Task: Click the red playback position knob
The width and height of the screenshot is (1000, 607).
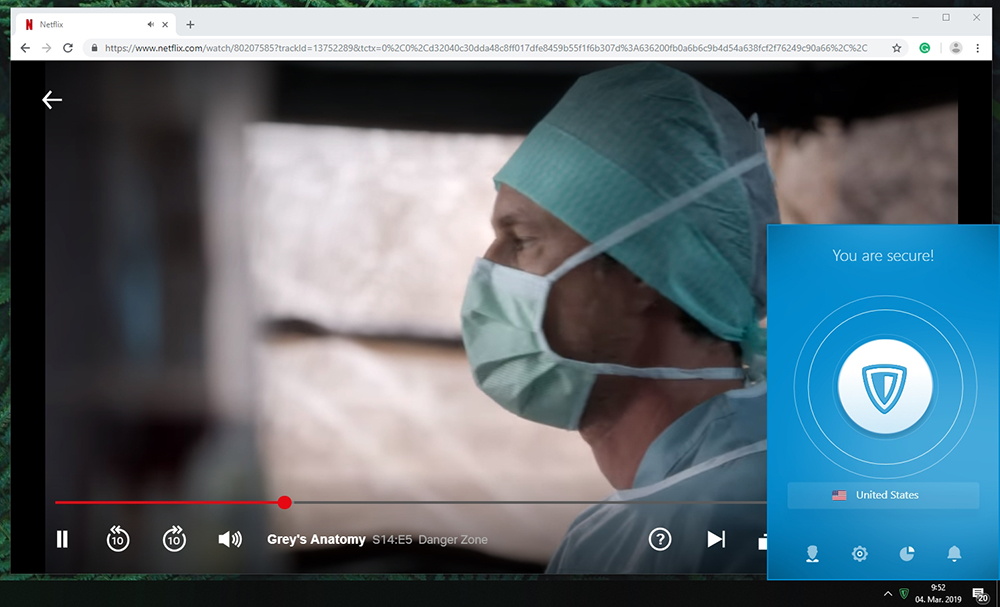Action: point(285,502)
